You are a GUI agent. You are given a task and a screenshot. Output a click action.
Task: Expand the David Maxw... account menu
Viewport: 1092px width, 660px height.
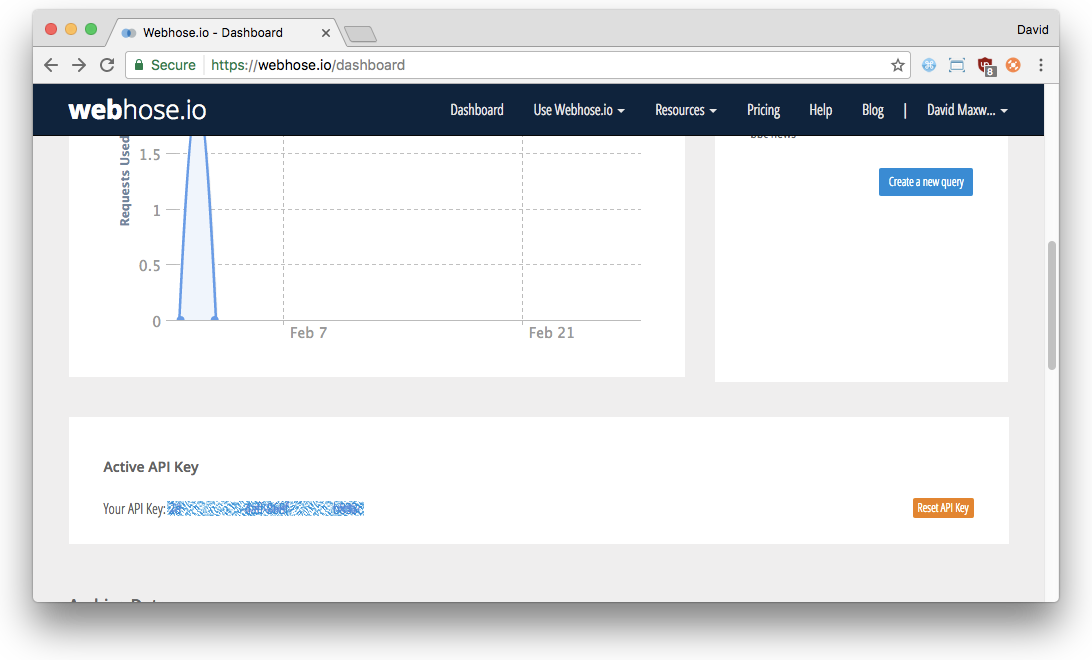[x=967, y=110]
